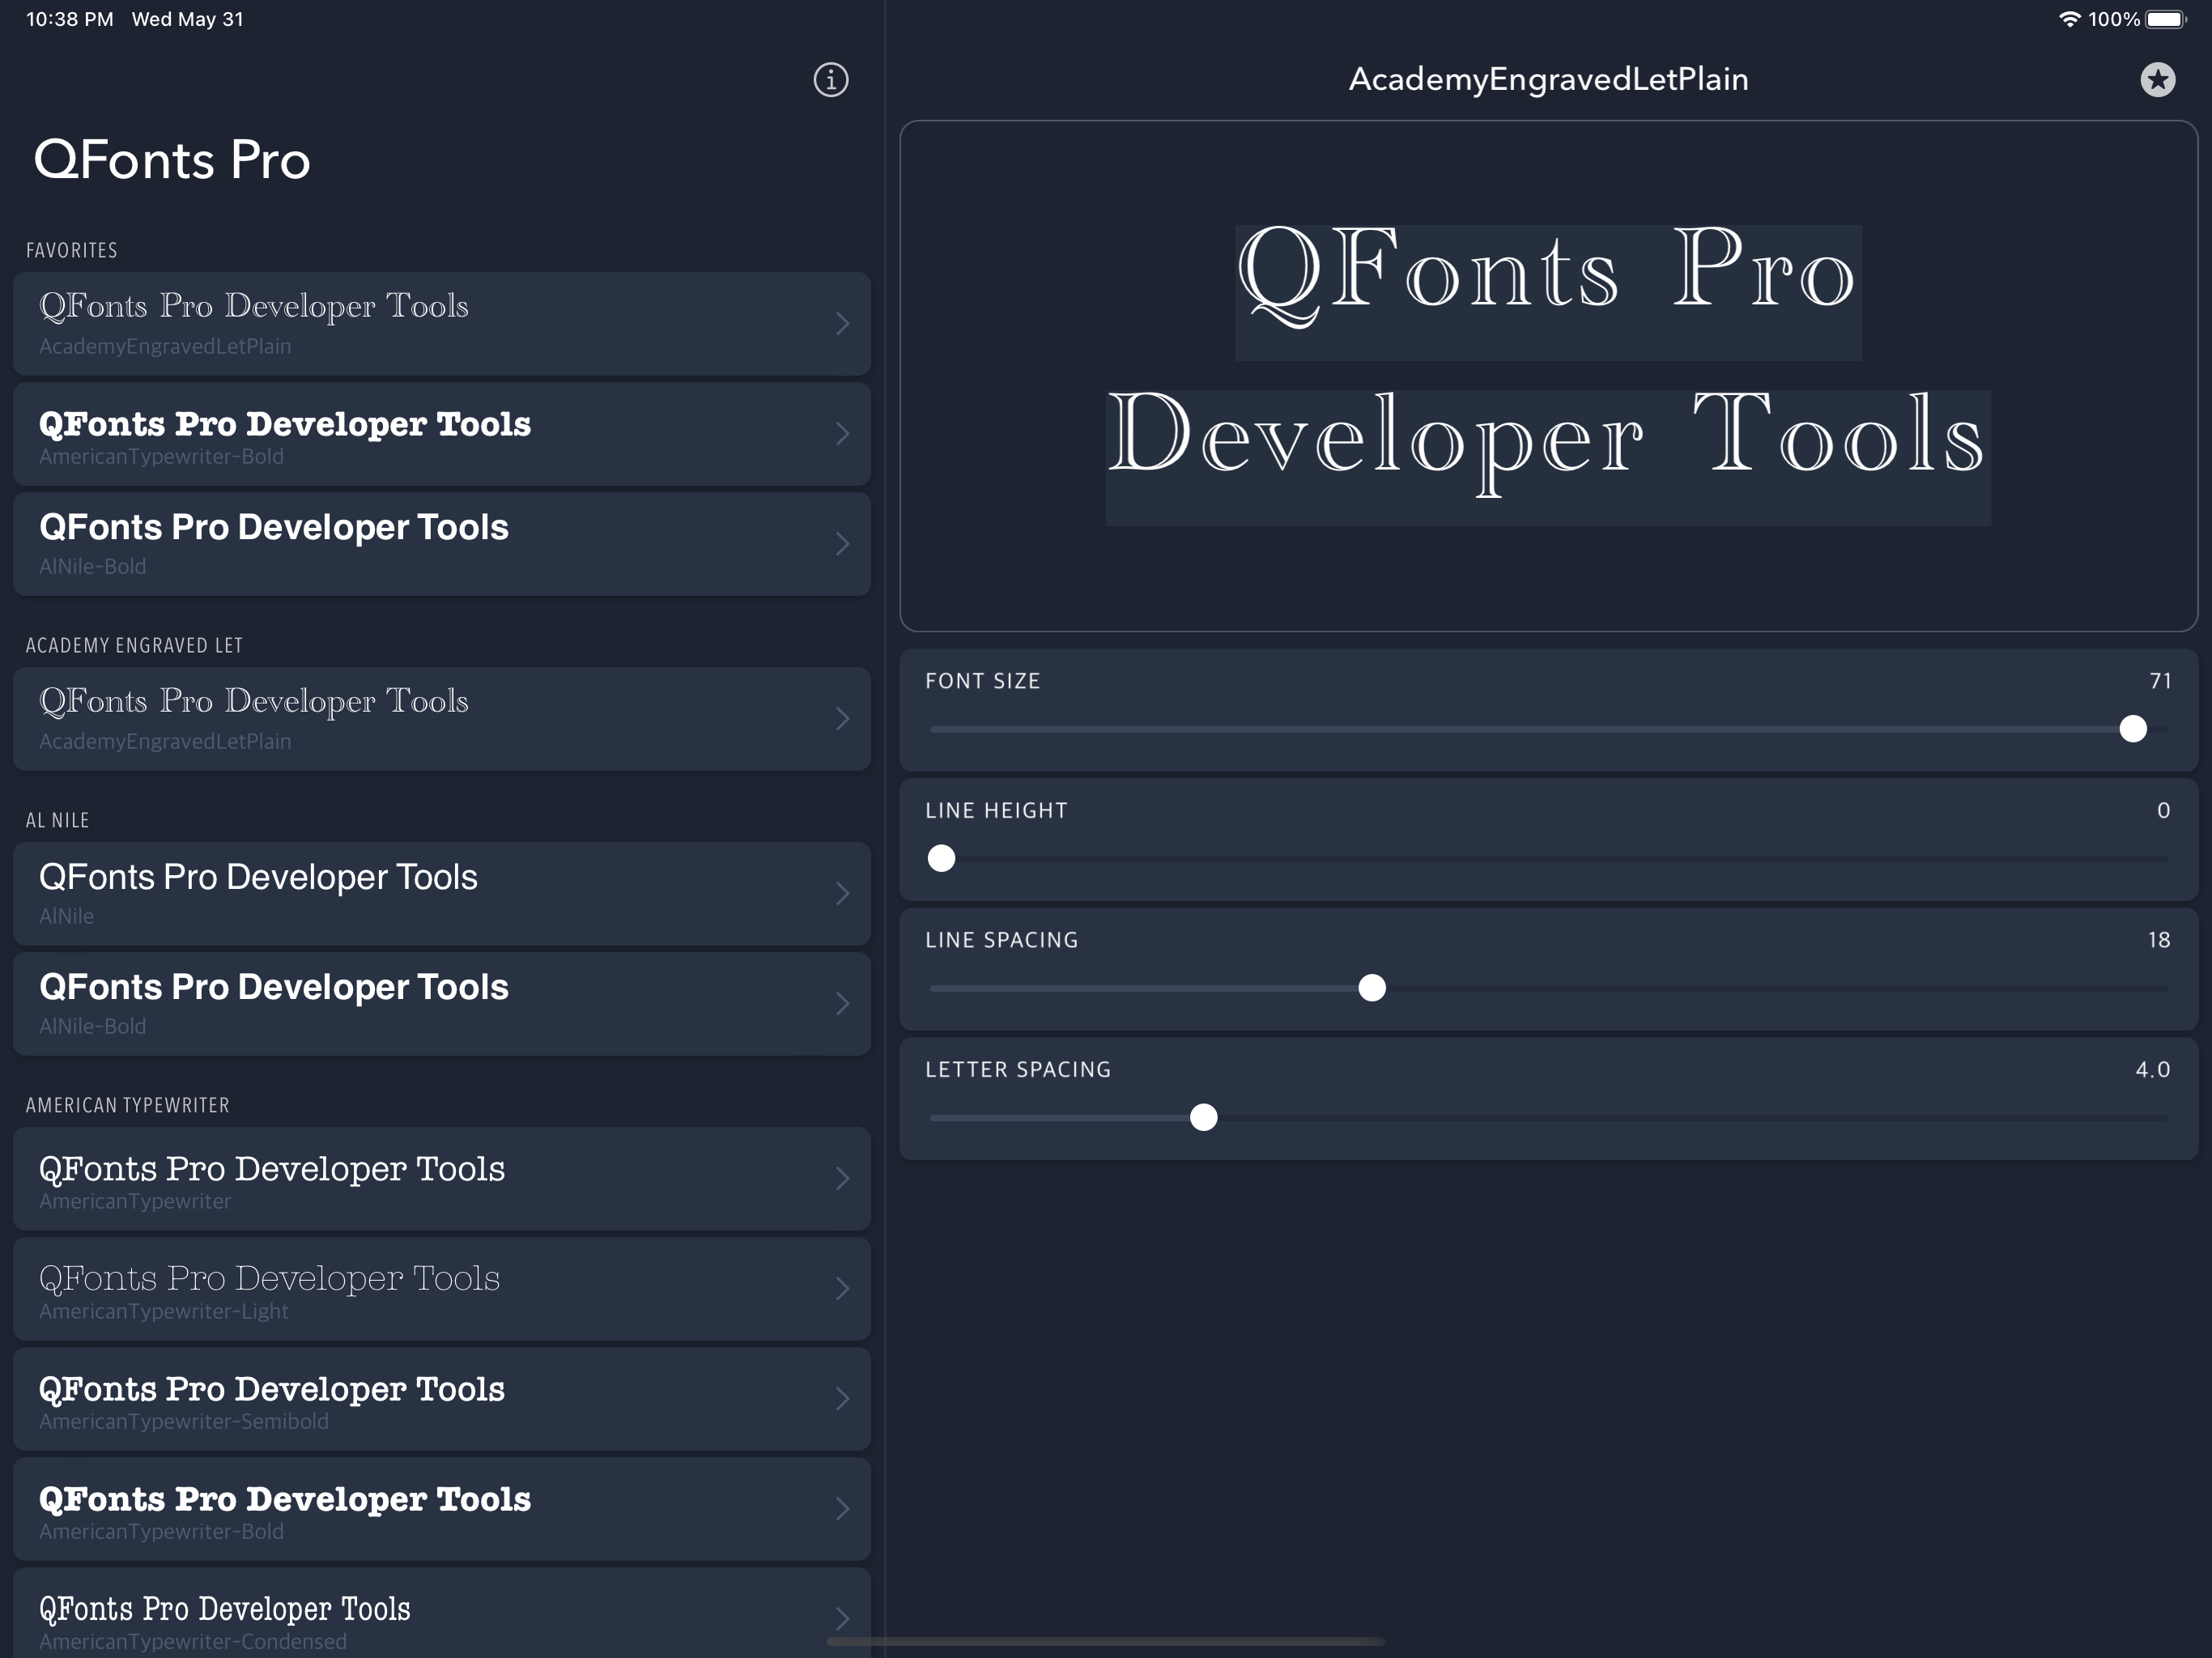Viewport: 2212px width, 1658px height.
Task: Click the line spacing value 18
Action: pos(2159,941)
